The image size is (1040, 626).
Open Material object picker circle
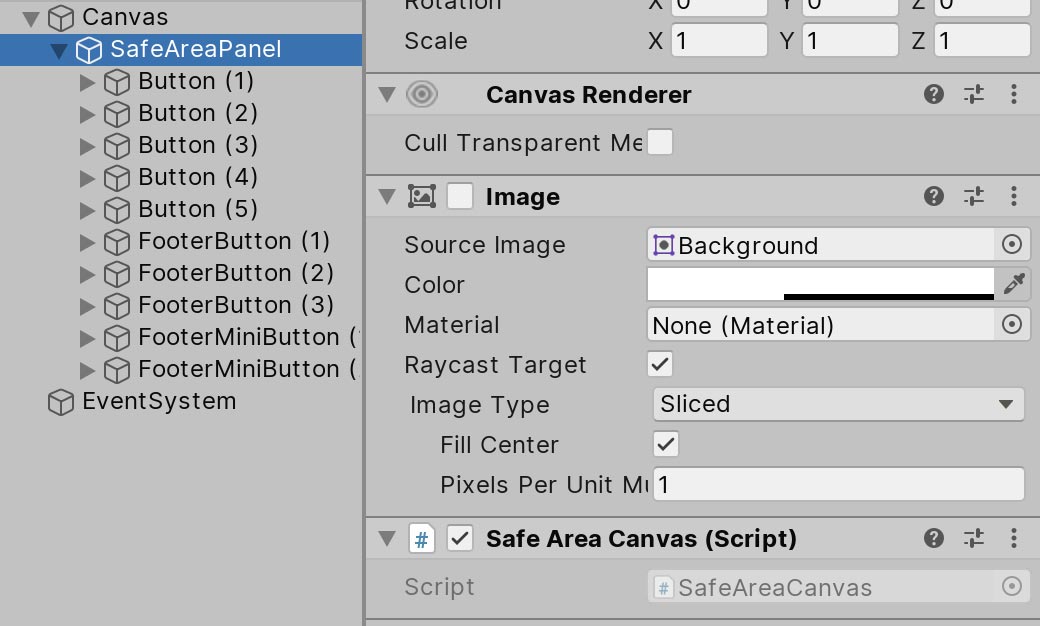(x=1012, y=325)
